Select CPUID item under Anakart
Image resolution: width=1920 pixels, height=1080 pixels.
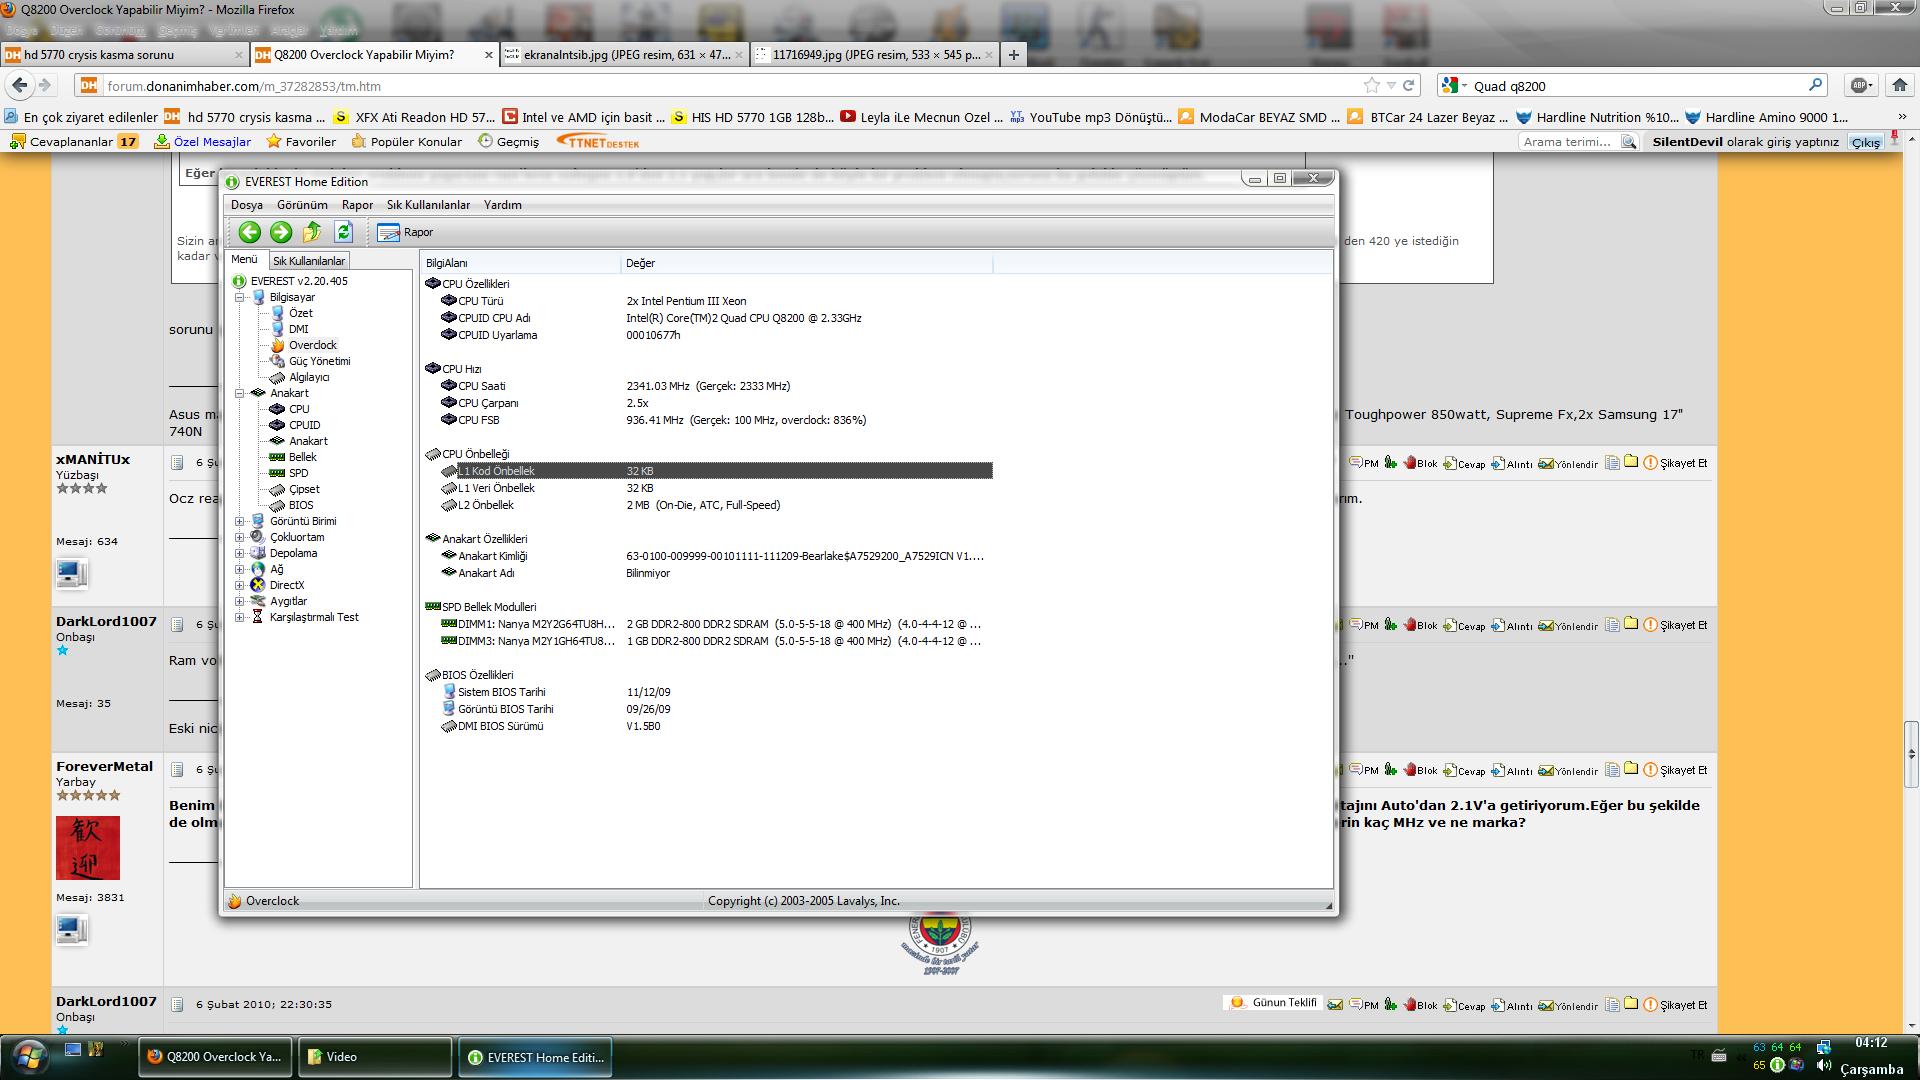[304, 425]
